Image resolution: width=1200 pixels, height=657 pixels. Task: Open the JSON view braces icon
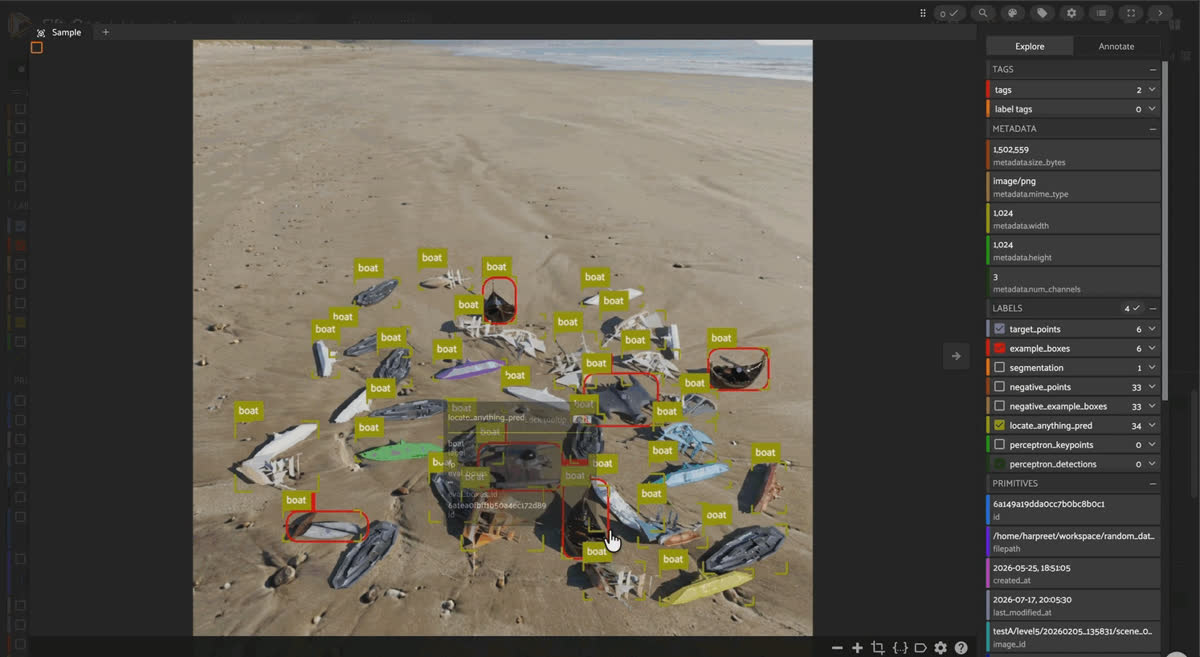tap(900, 648)
